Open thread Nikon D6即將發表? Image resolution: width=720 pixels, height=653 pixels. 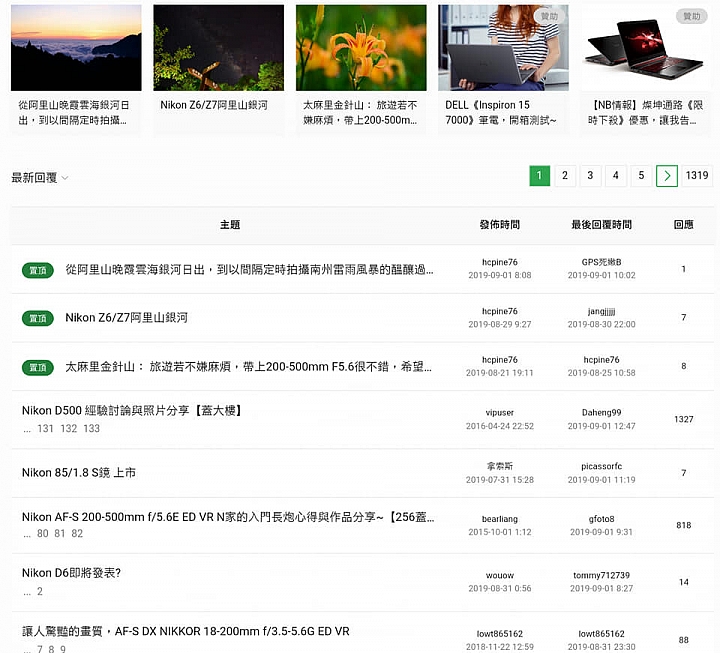[71, 573]
